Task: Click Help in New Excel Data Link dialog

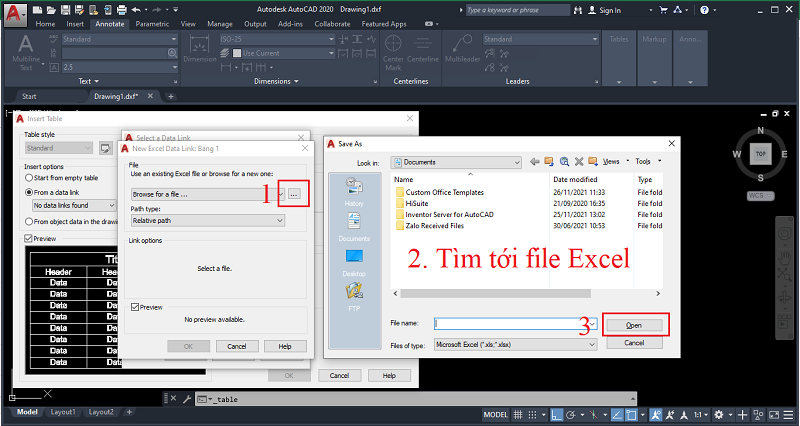Action: tap(285, 346)
